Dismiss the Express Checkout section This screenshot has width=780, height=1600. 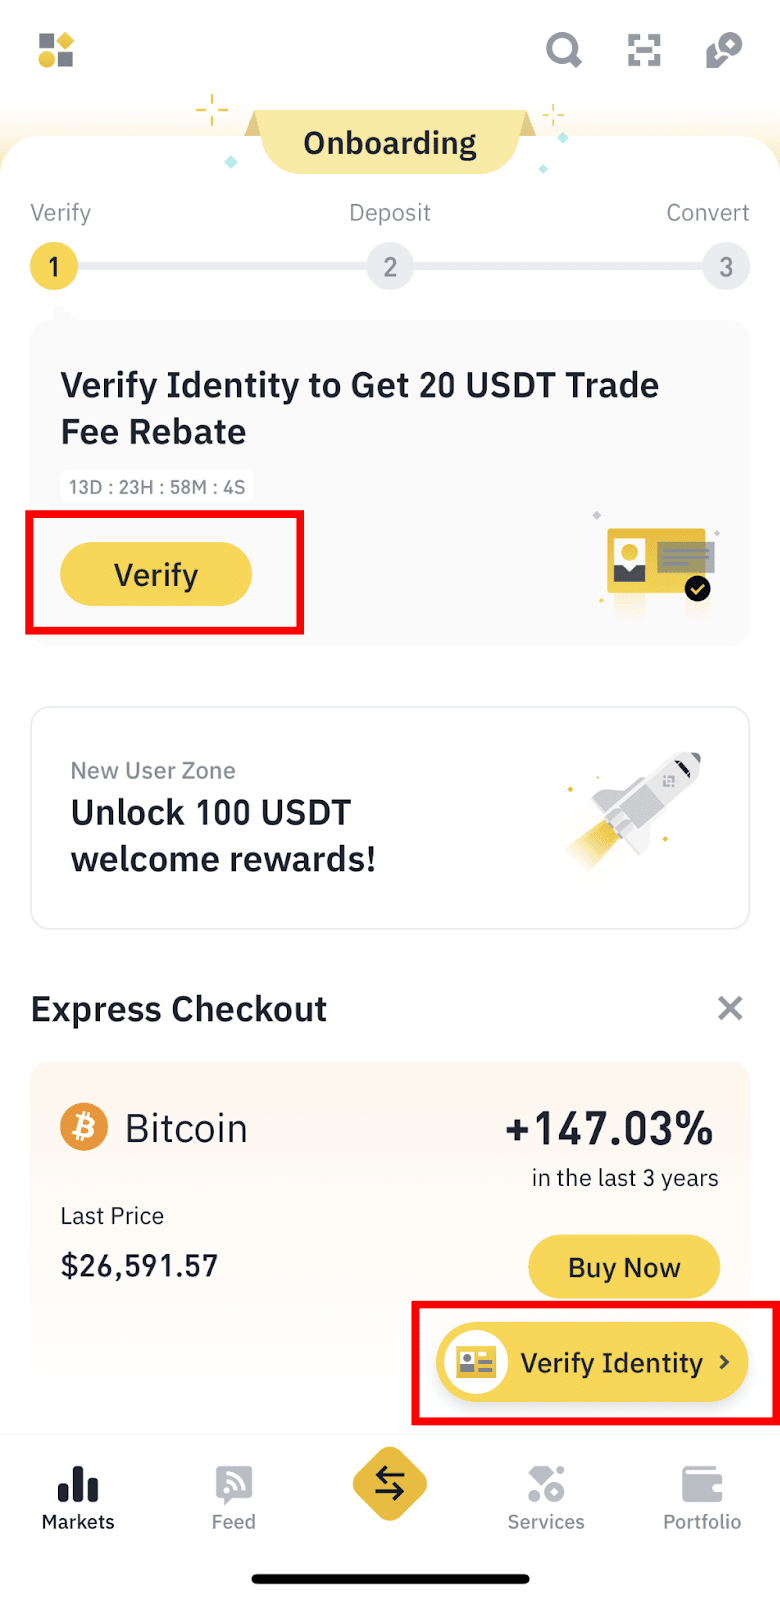point(730,1008)
